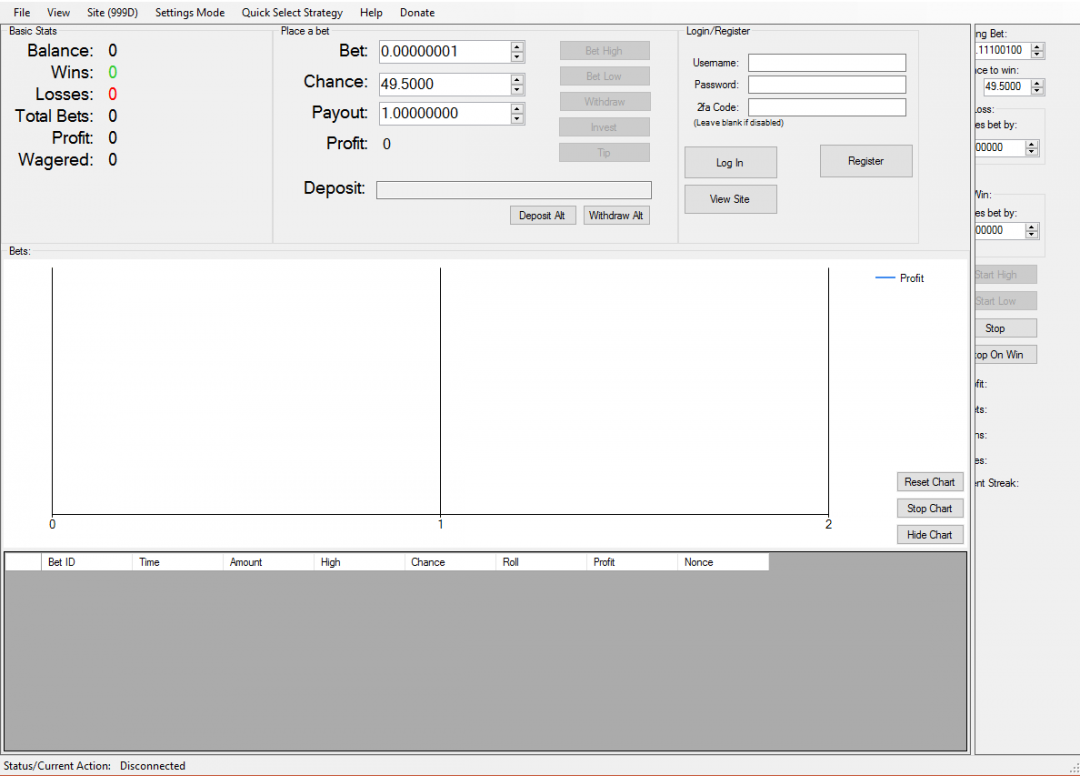Screen dimensions: 1080x776
Task: Increase the Bet amount with up arrow
Action: tap(517, 46)
